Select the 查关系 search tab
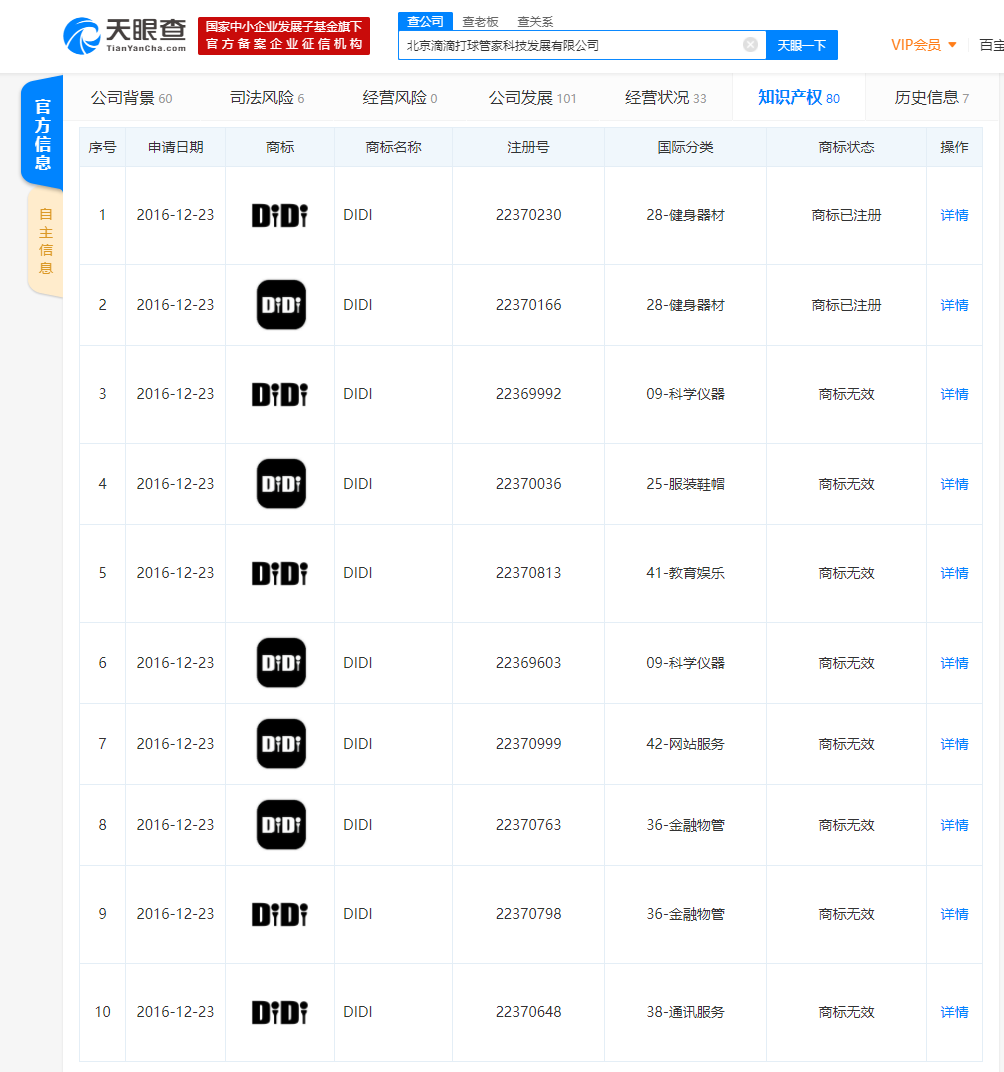Viewport: 1004px width, 1072px height. (535, 22)
